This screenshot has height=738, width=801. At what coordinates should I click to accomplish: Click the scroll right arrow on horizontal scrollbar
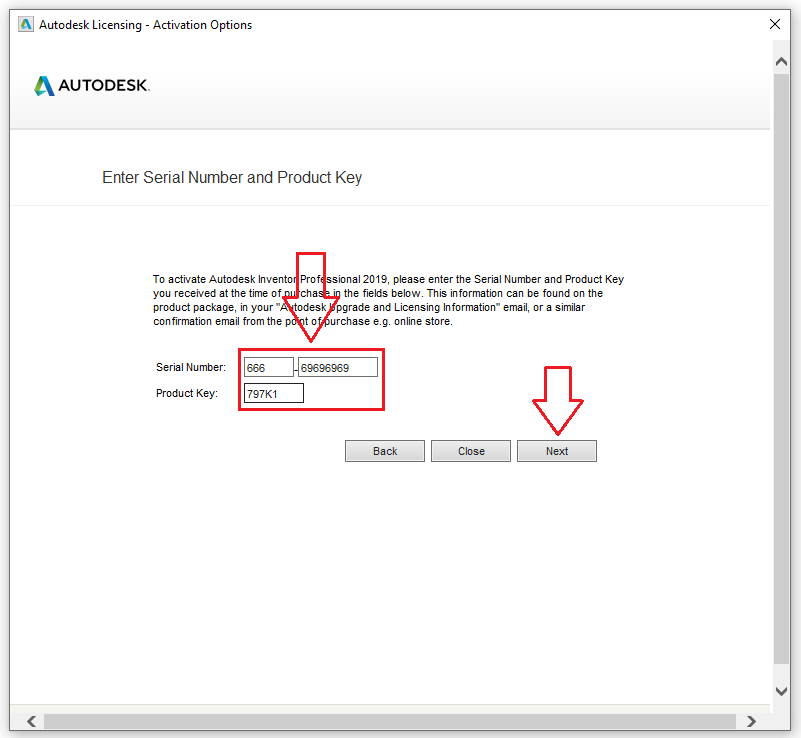(753, 721)
